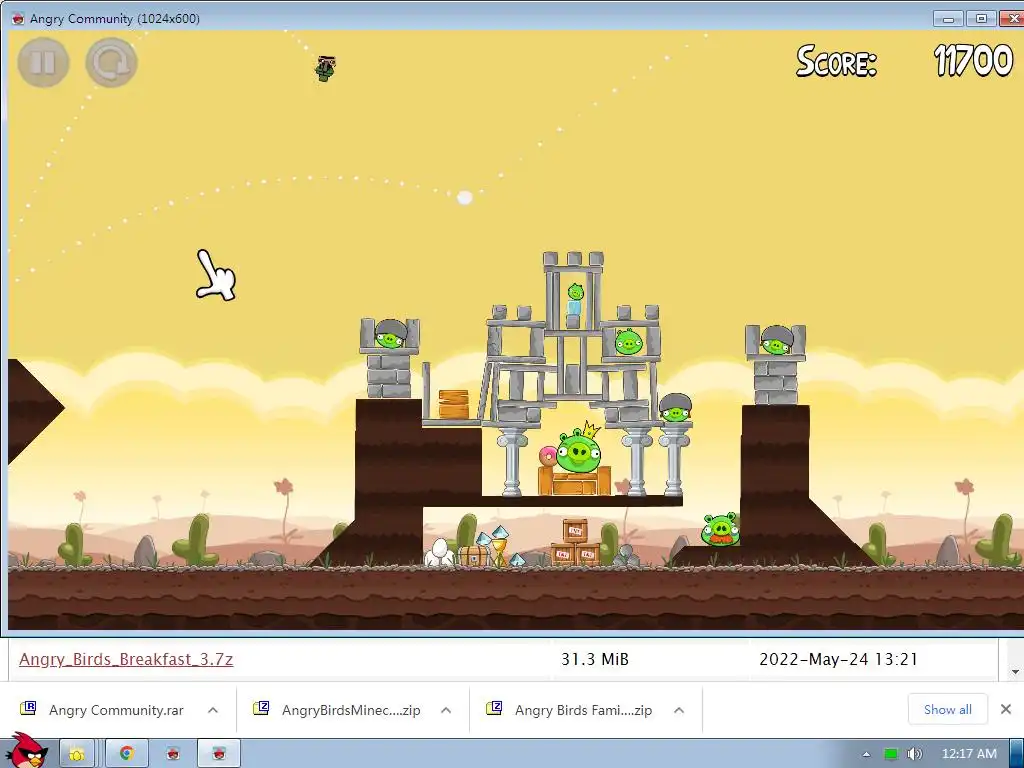This screenshot has width=1024, height=768.
Task: Click the 31.3 MiB file size text
Action: [595, 660]
